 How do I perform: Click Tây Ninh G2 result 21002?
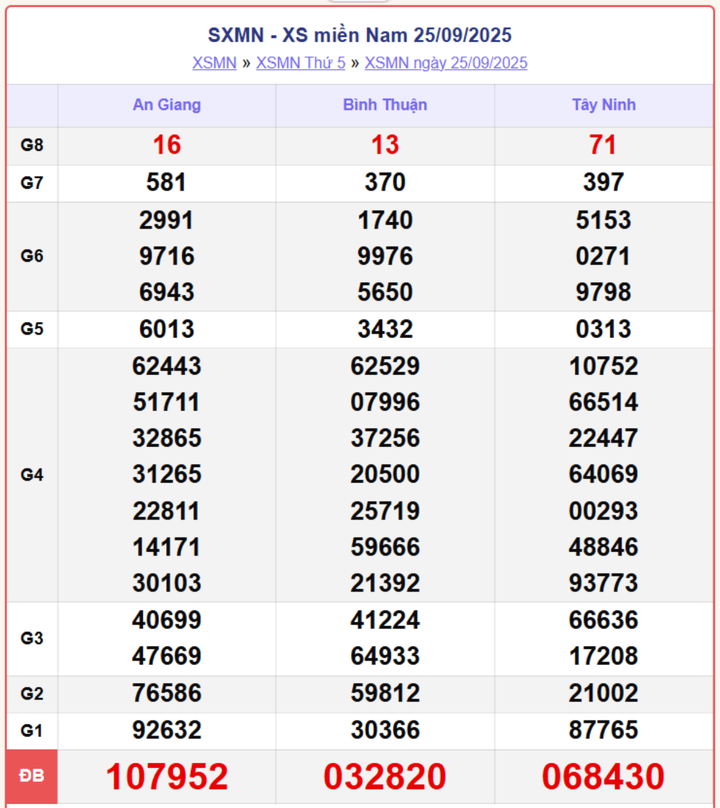click(x=603, y=693)
